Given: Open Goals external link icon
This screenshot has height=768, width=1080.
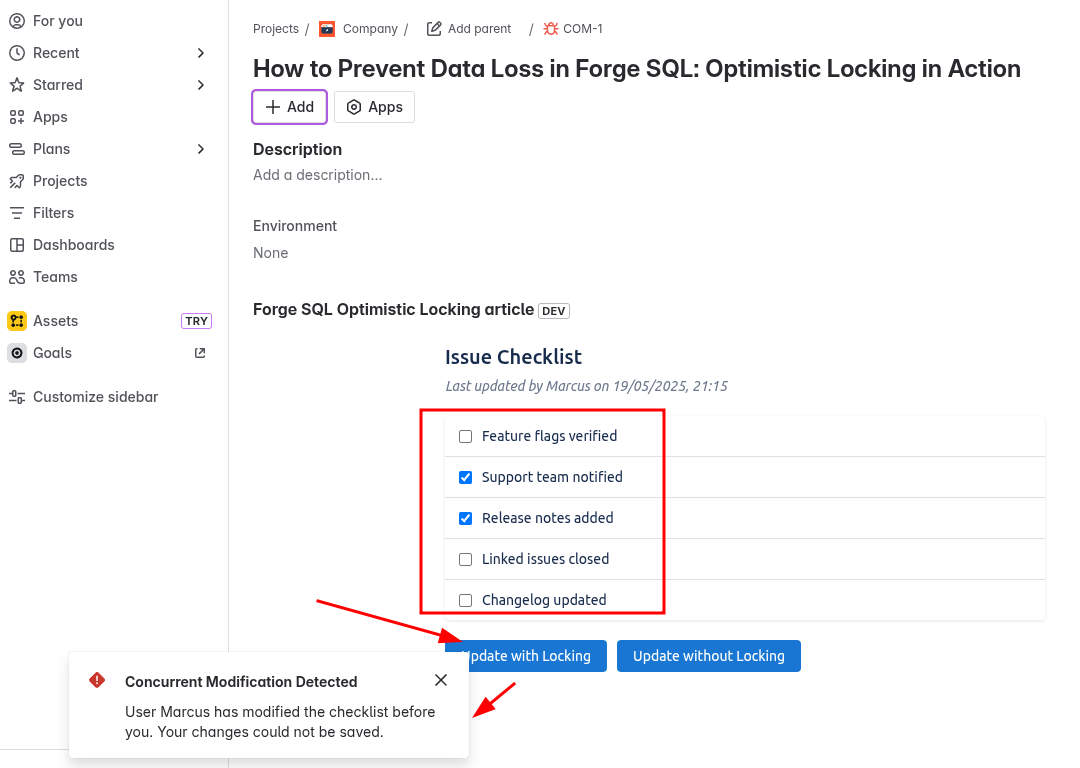Looking at the screenshot, I should (x=200, y=353).
